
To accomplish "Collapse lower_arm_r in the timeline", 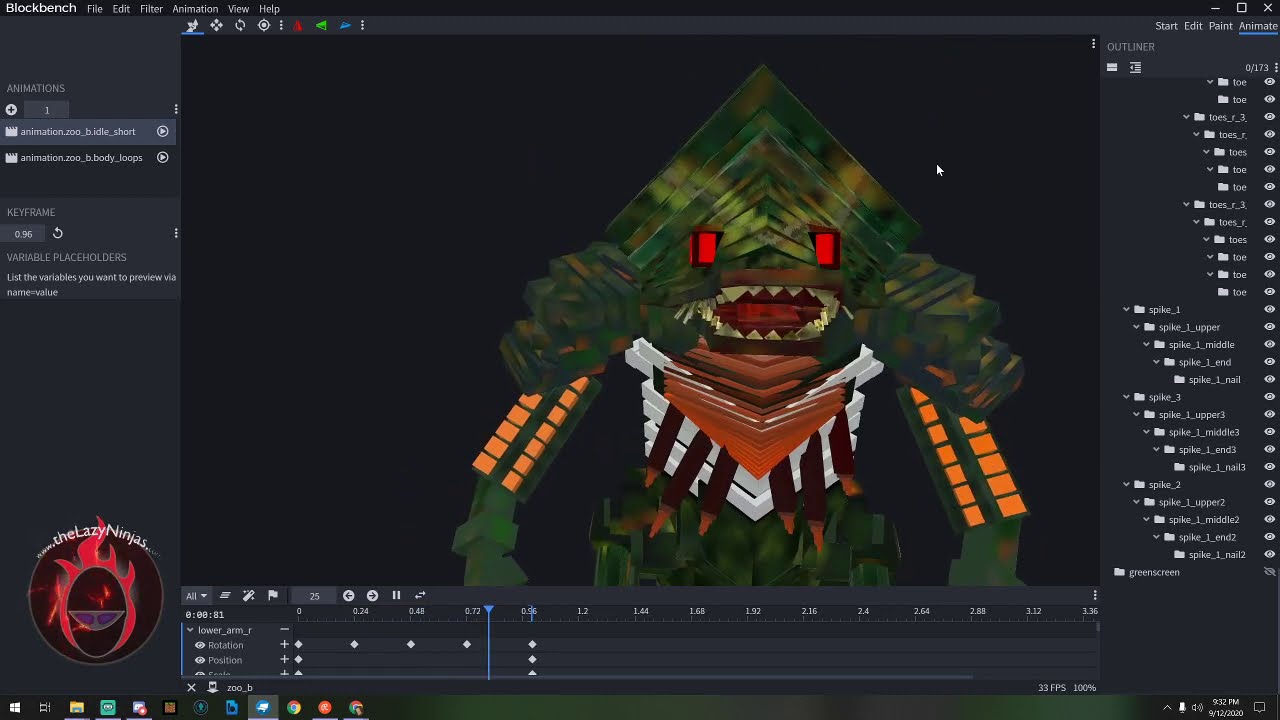I will (189, 630).
